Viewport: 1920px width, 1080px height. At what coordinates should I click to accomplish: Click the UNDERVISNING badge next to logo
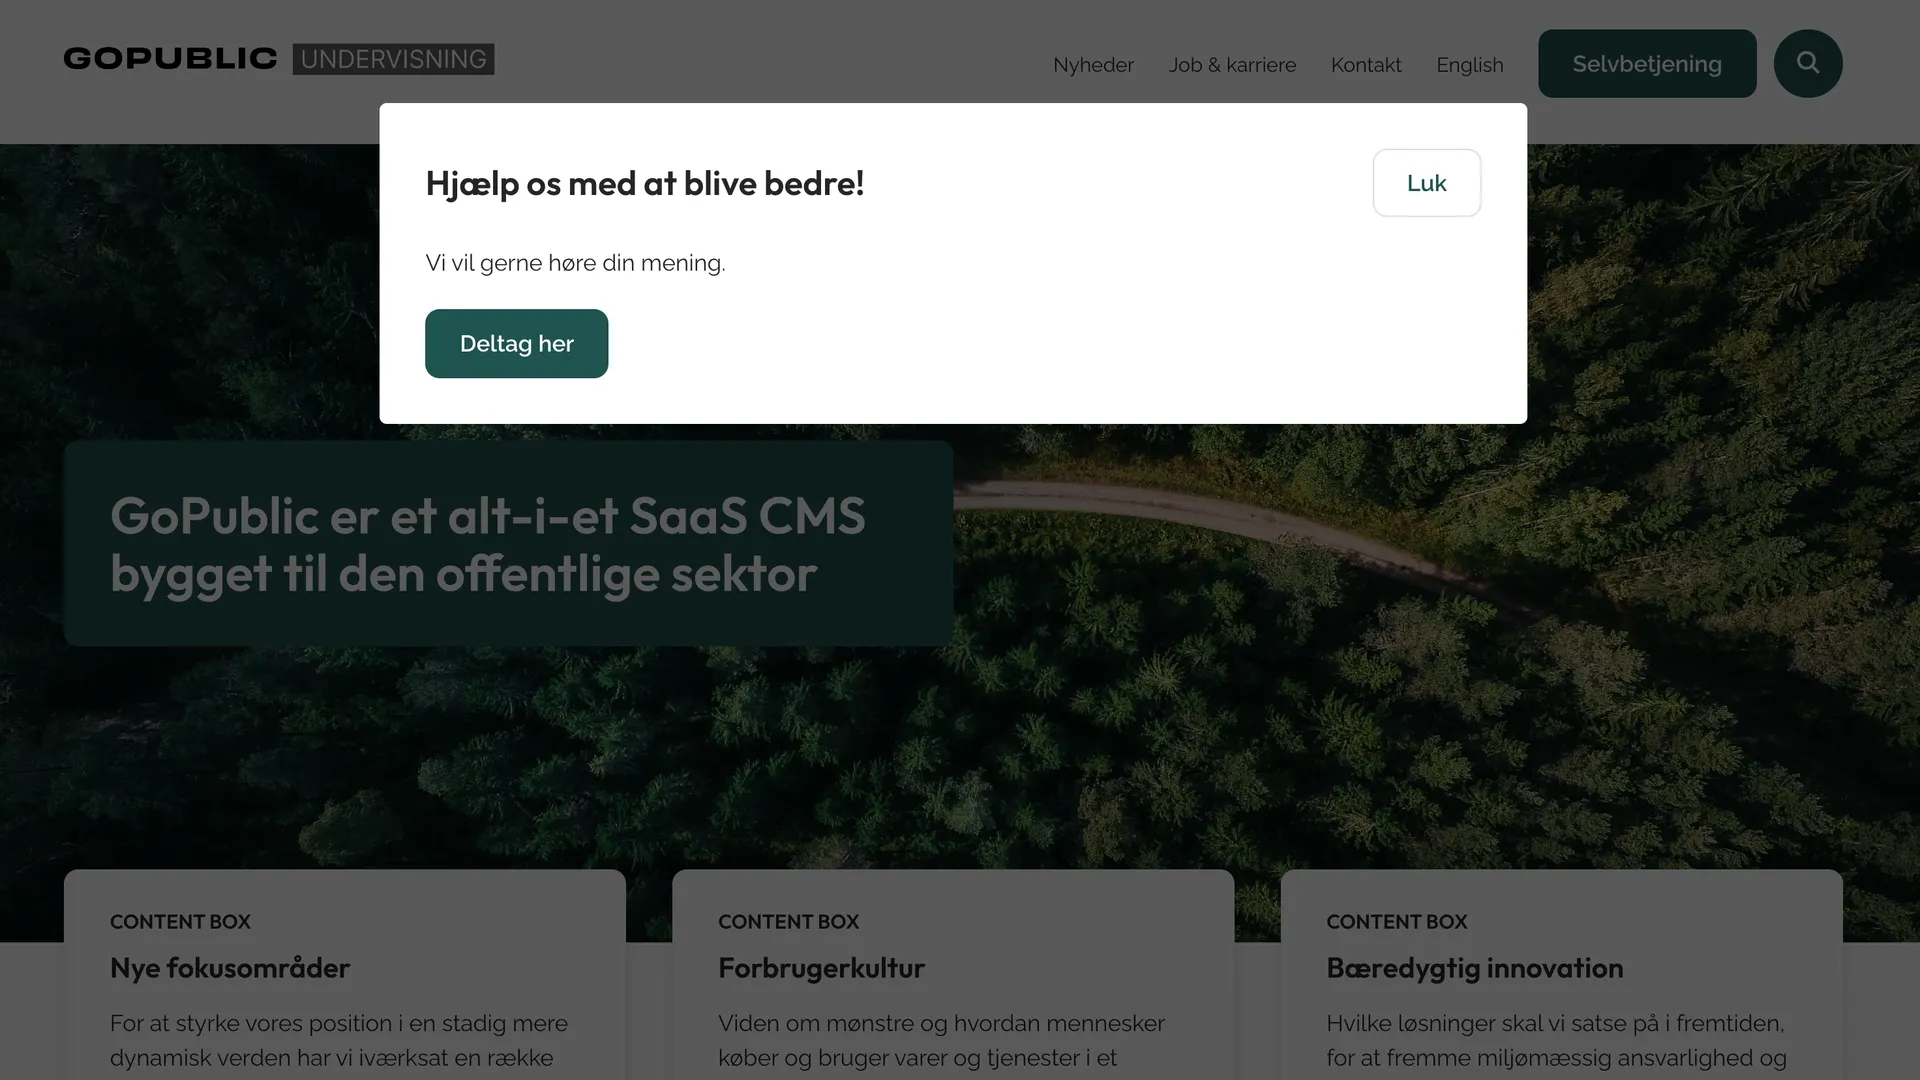coord(393,59)
